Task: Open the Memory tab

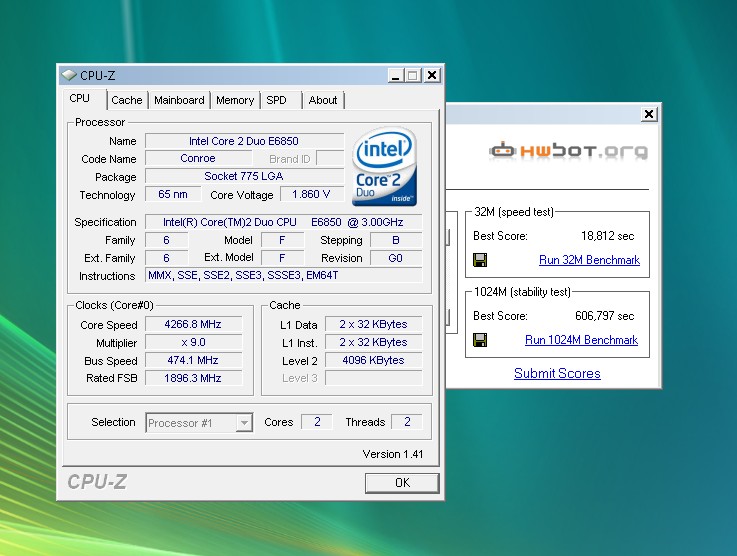Action: click(235, 100)
